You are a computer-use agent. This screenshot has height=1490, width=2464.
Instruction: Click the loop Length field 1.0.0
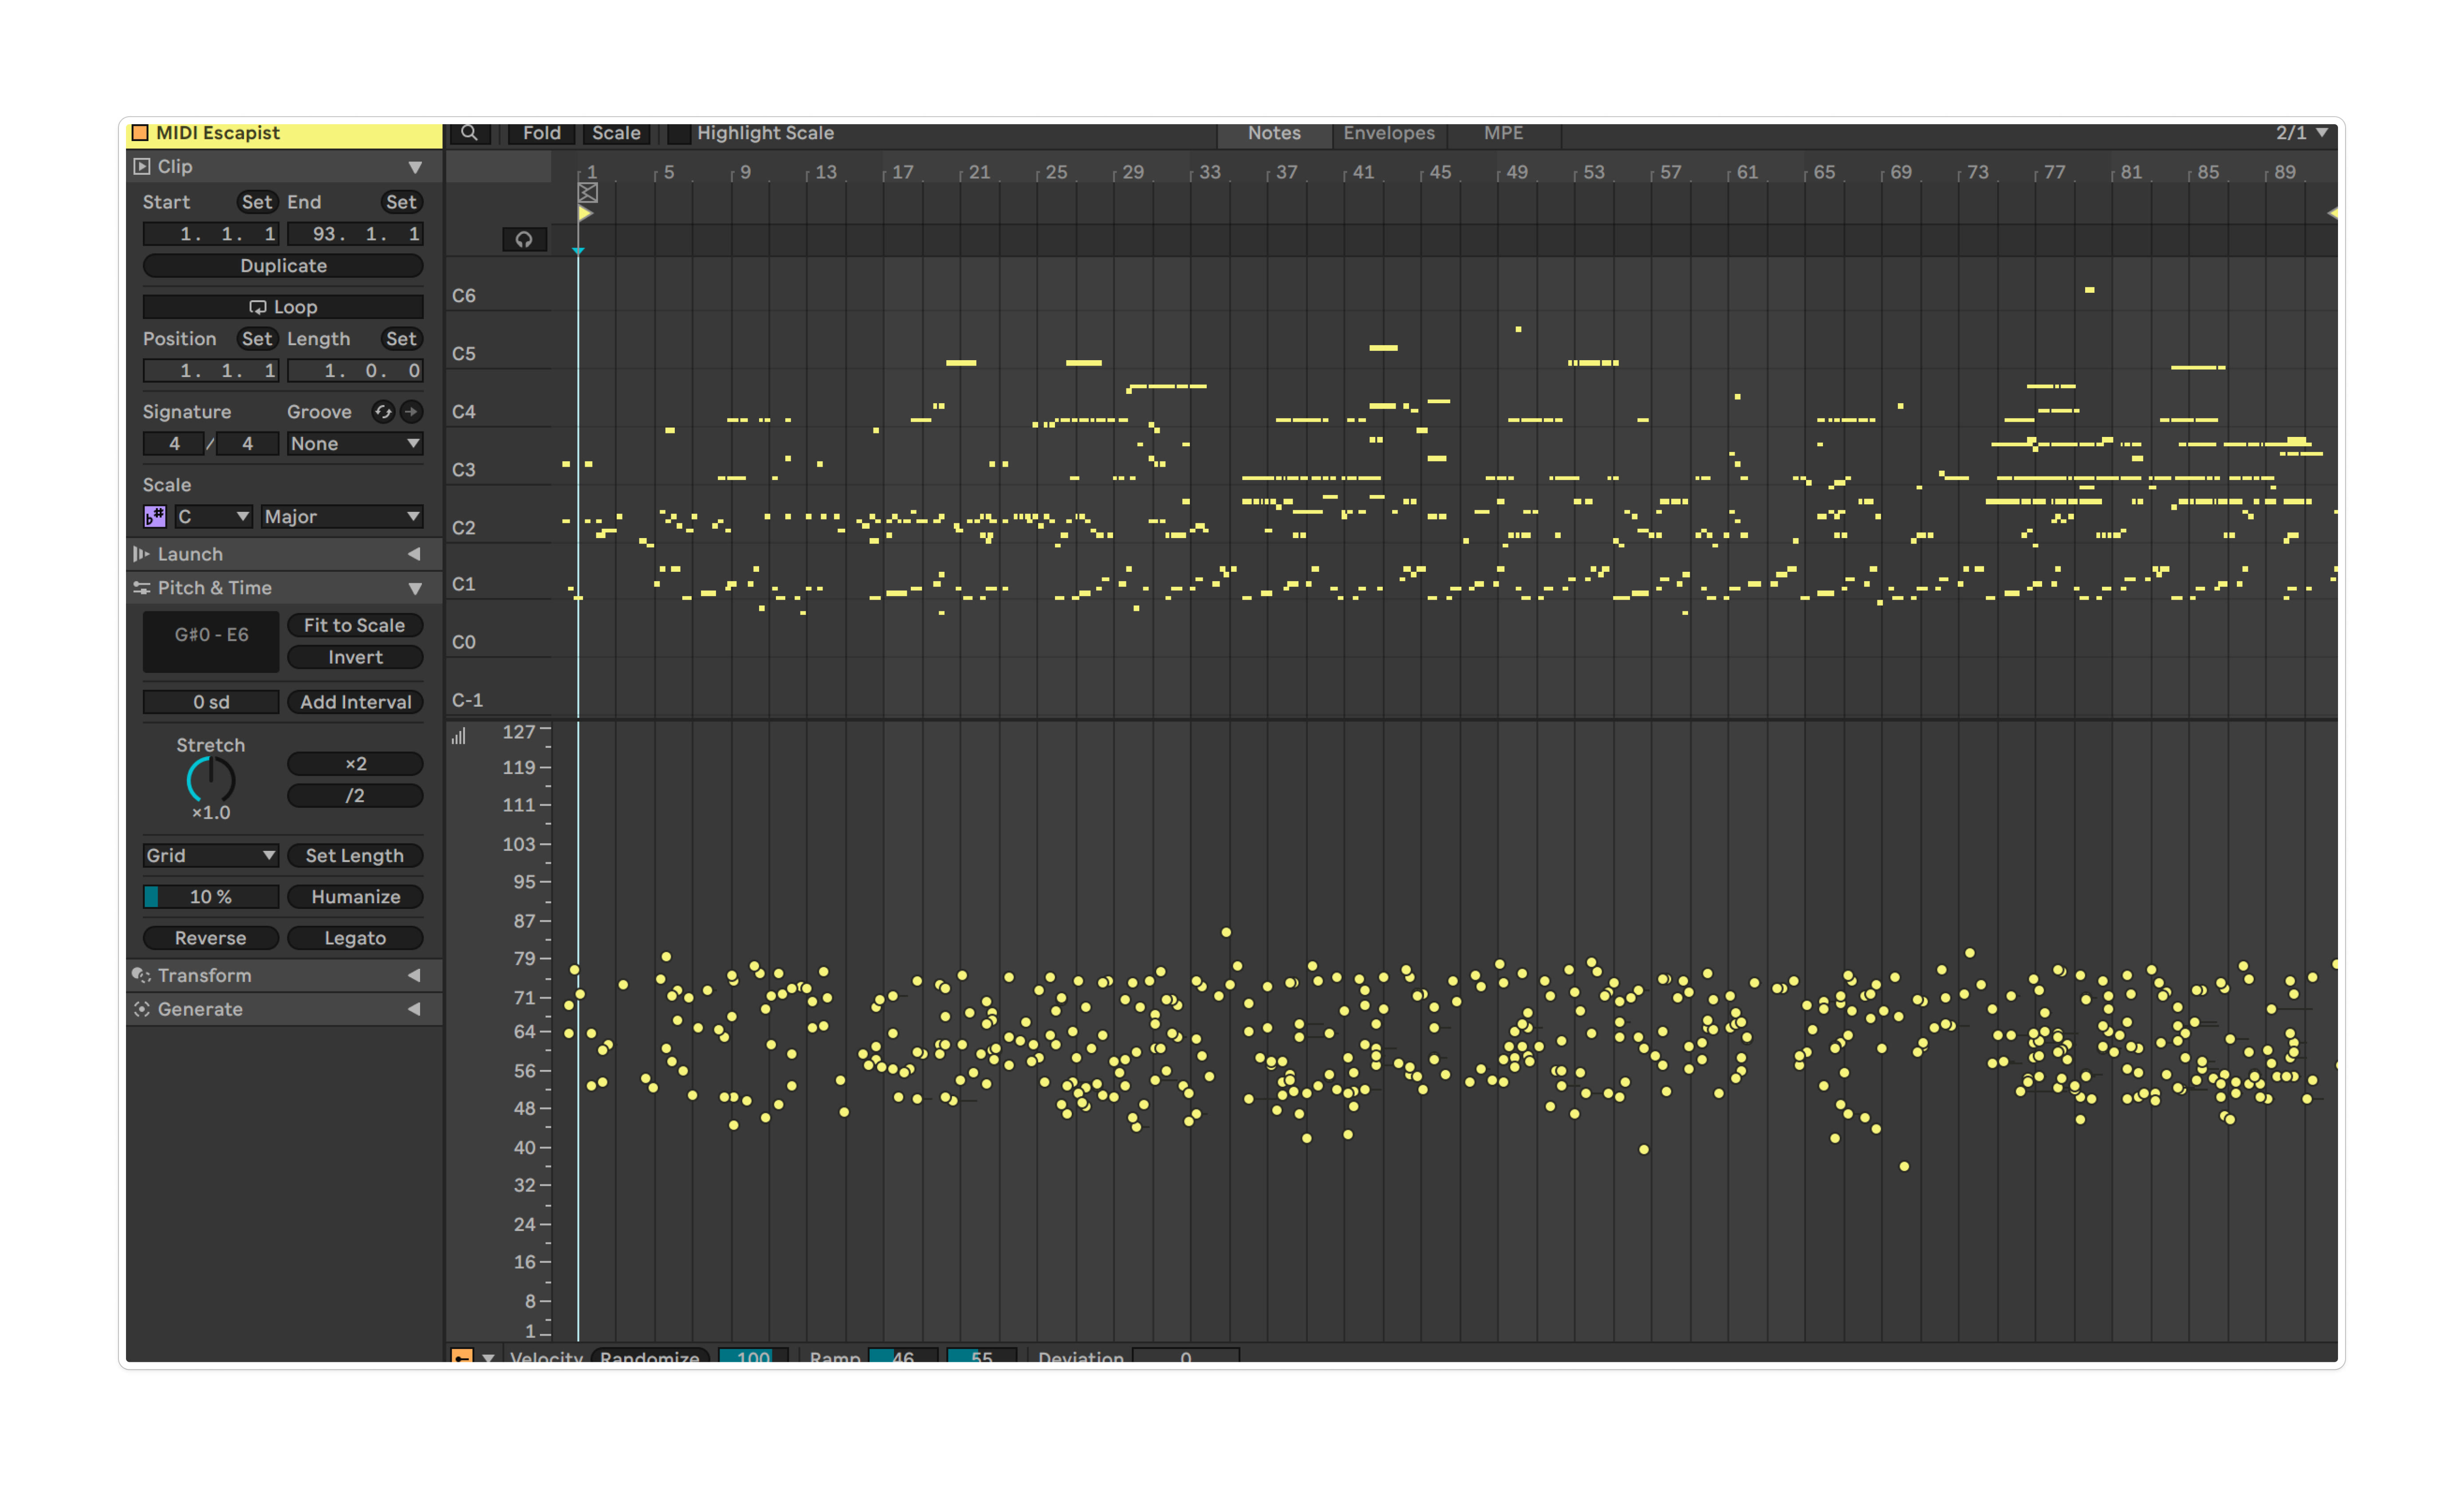click(355, 371)
